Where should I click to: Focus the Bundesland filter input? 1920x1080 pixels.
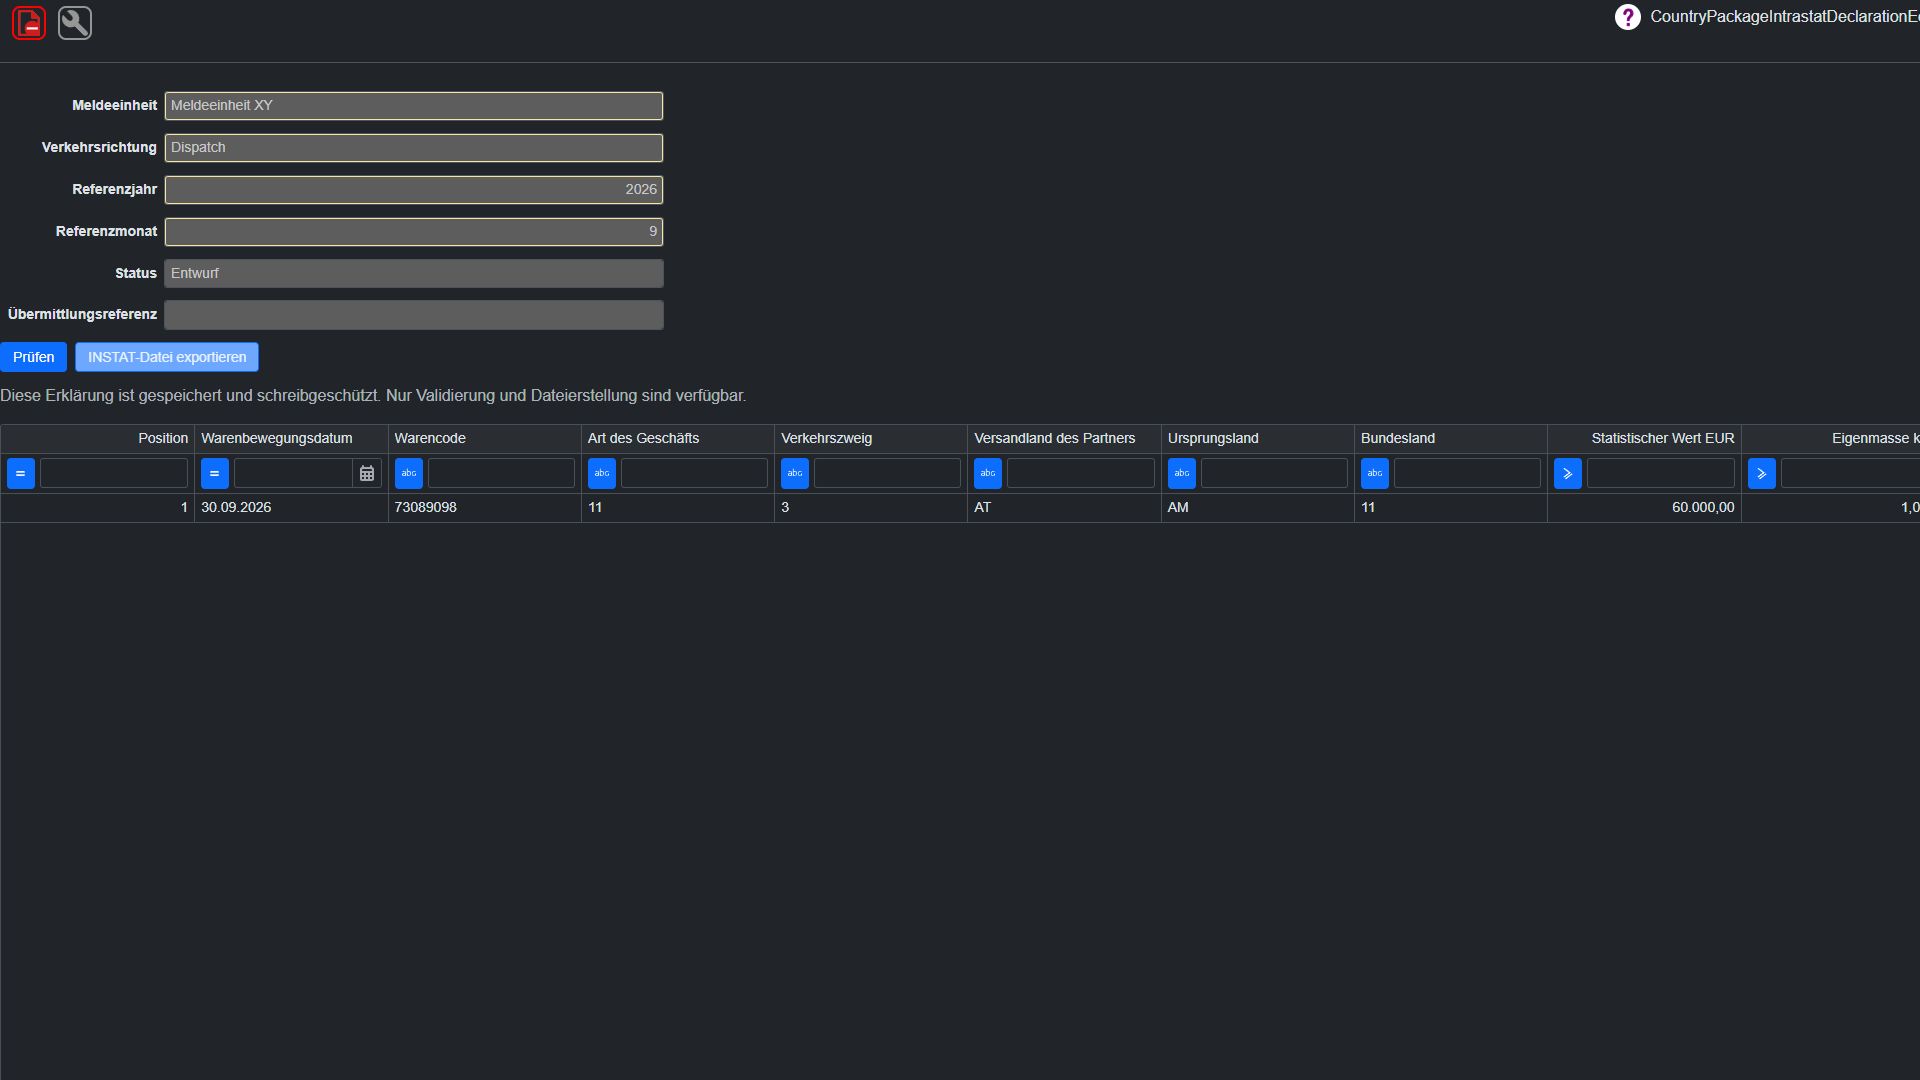[x=1467, y=473]
